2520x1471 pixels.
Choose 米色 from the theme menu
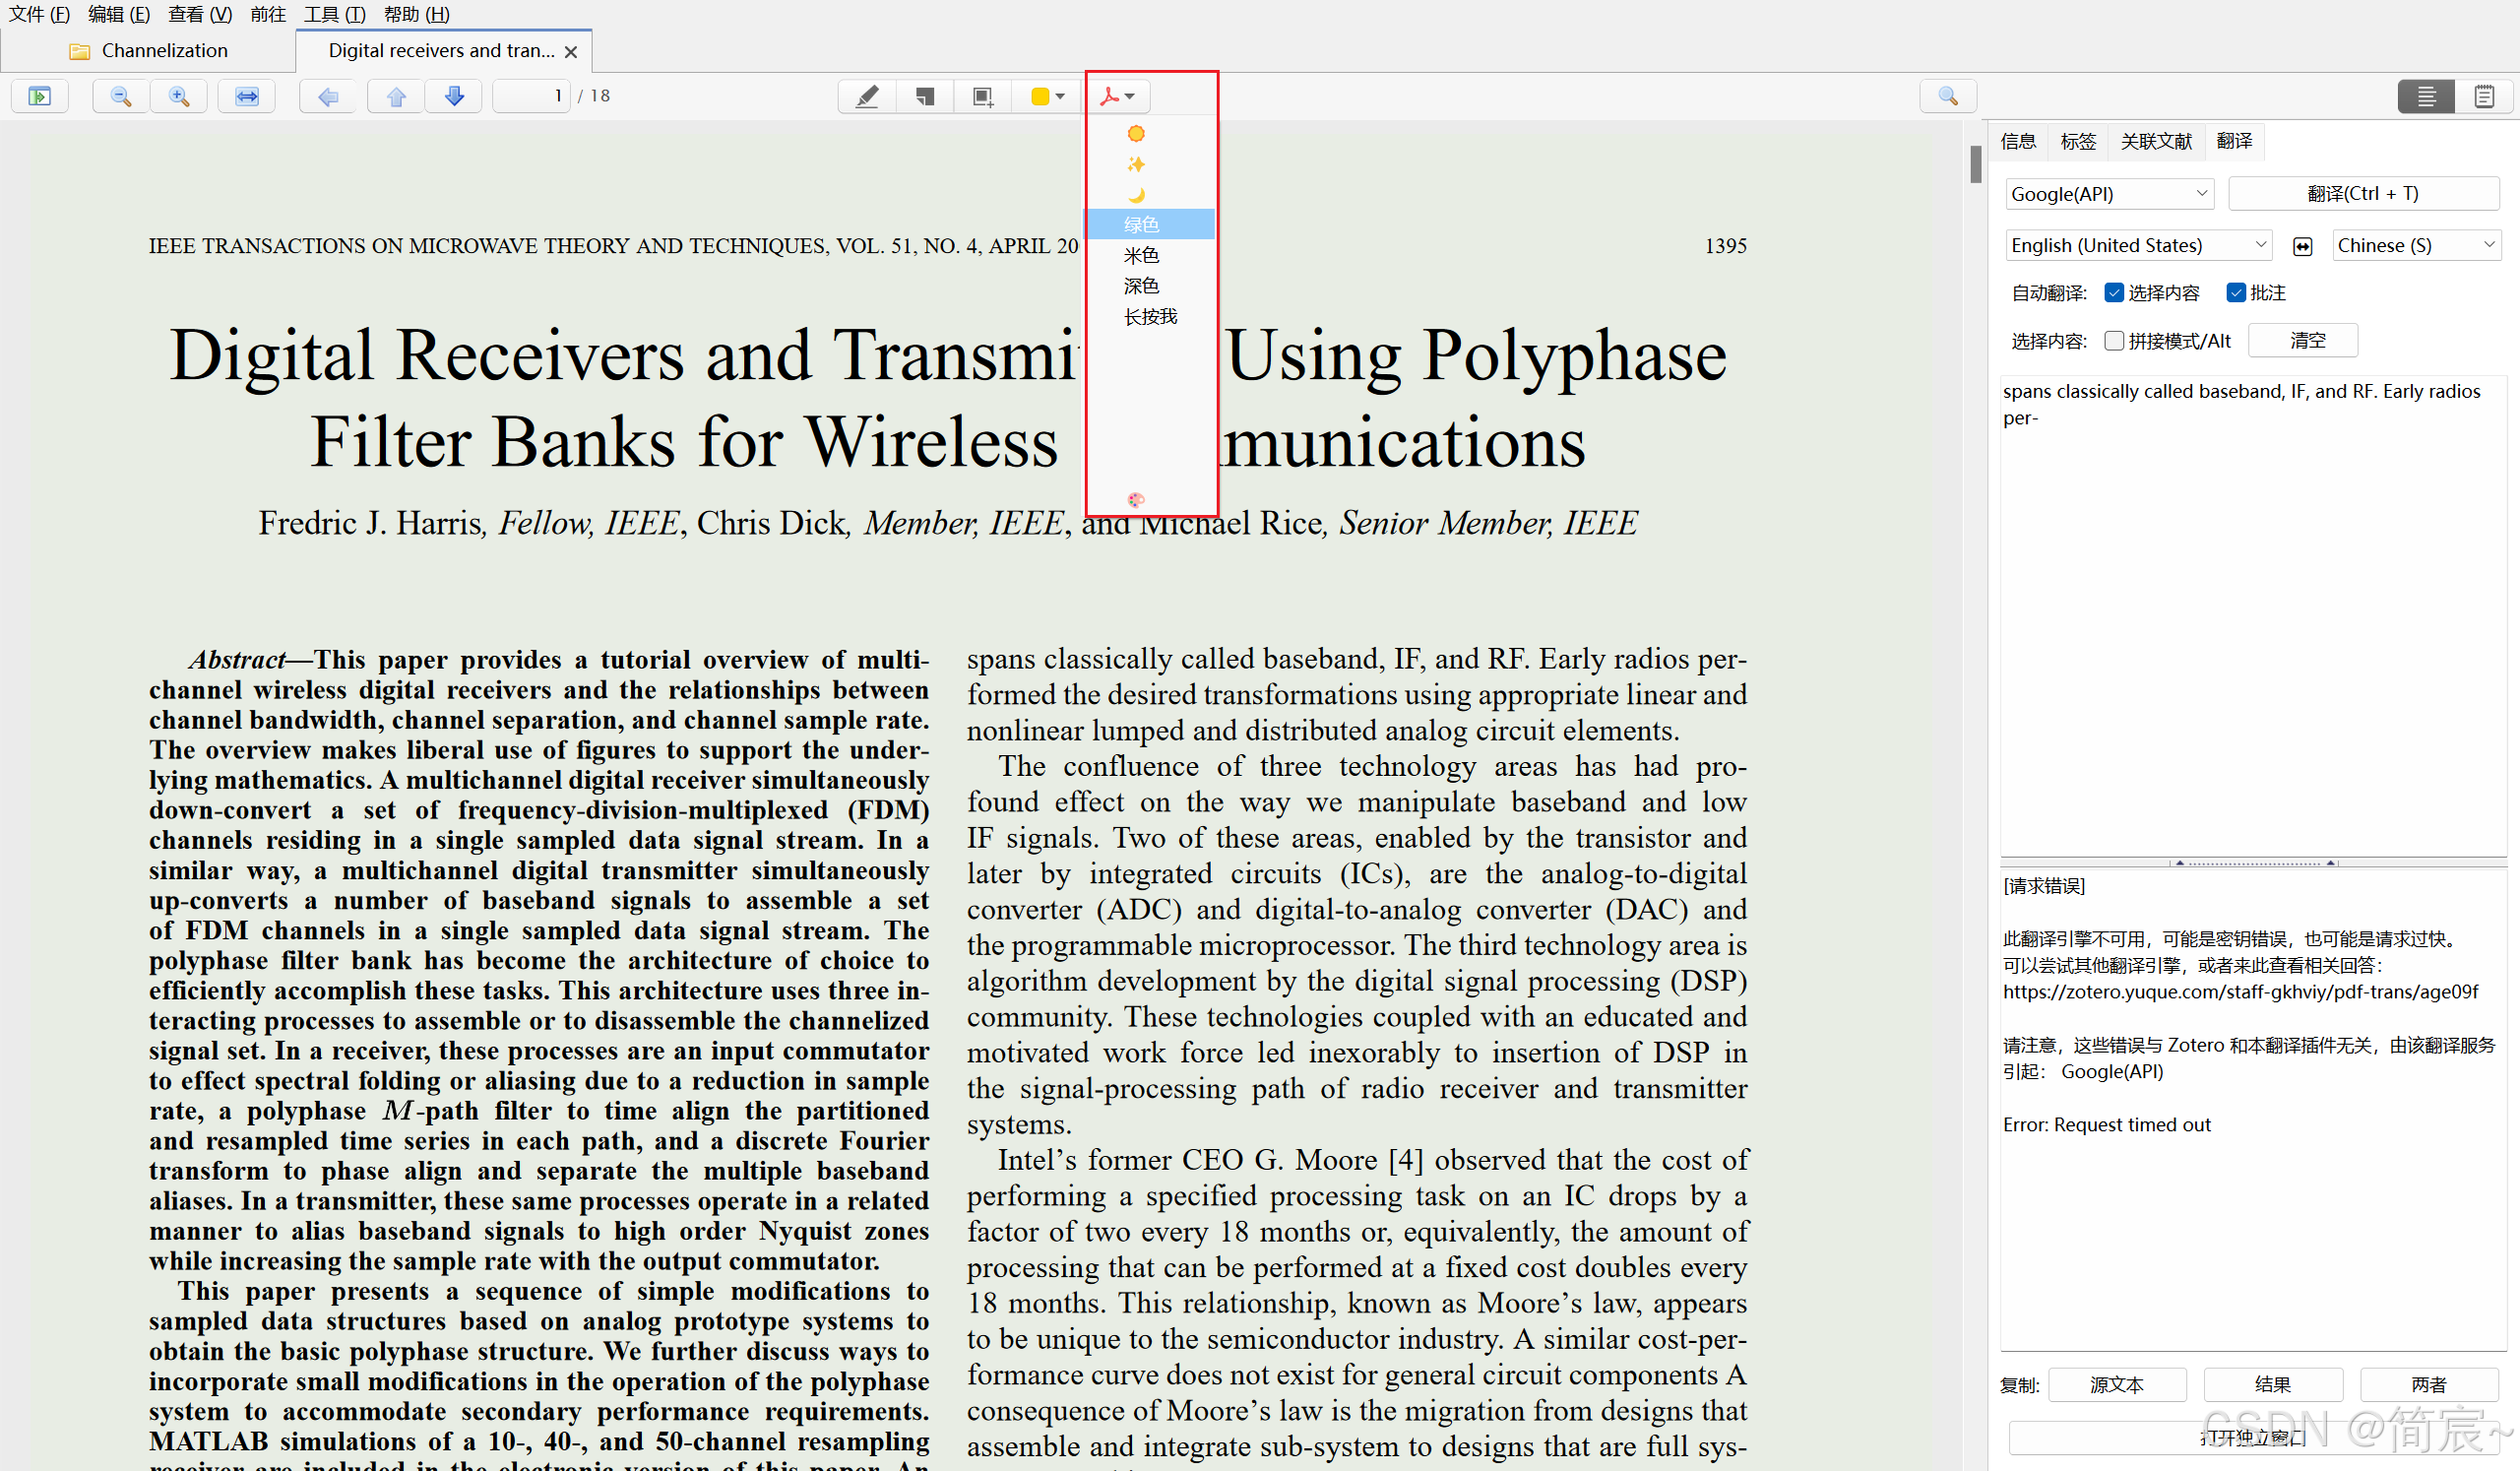[x=1141, y=255]
